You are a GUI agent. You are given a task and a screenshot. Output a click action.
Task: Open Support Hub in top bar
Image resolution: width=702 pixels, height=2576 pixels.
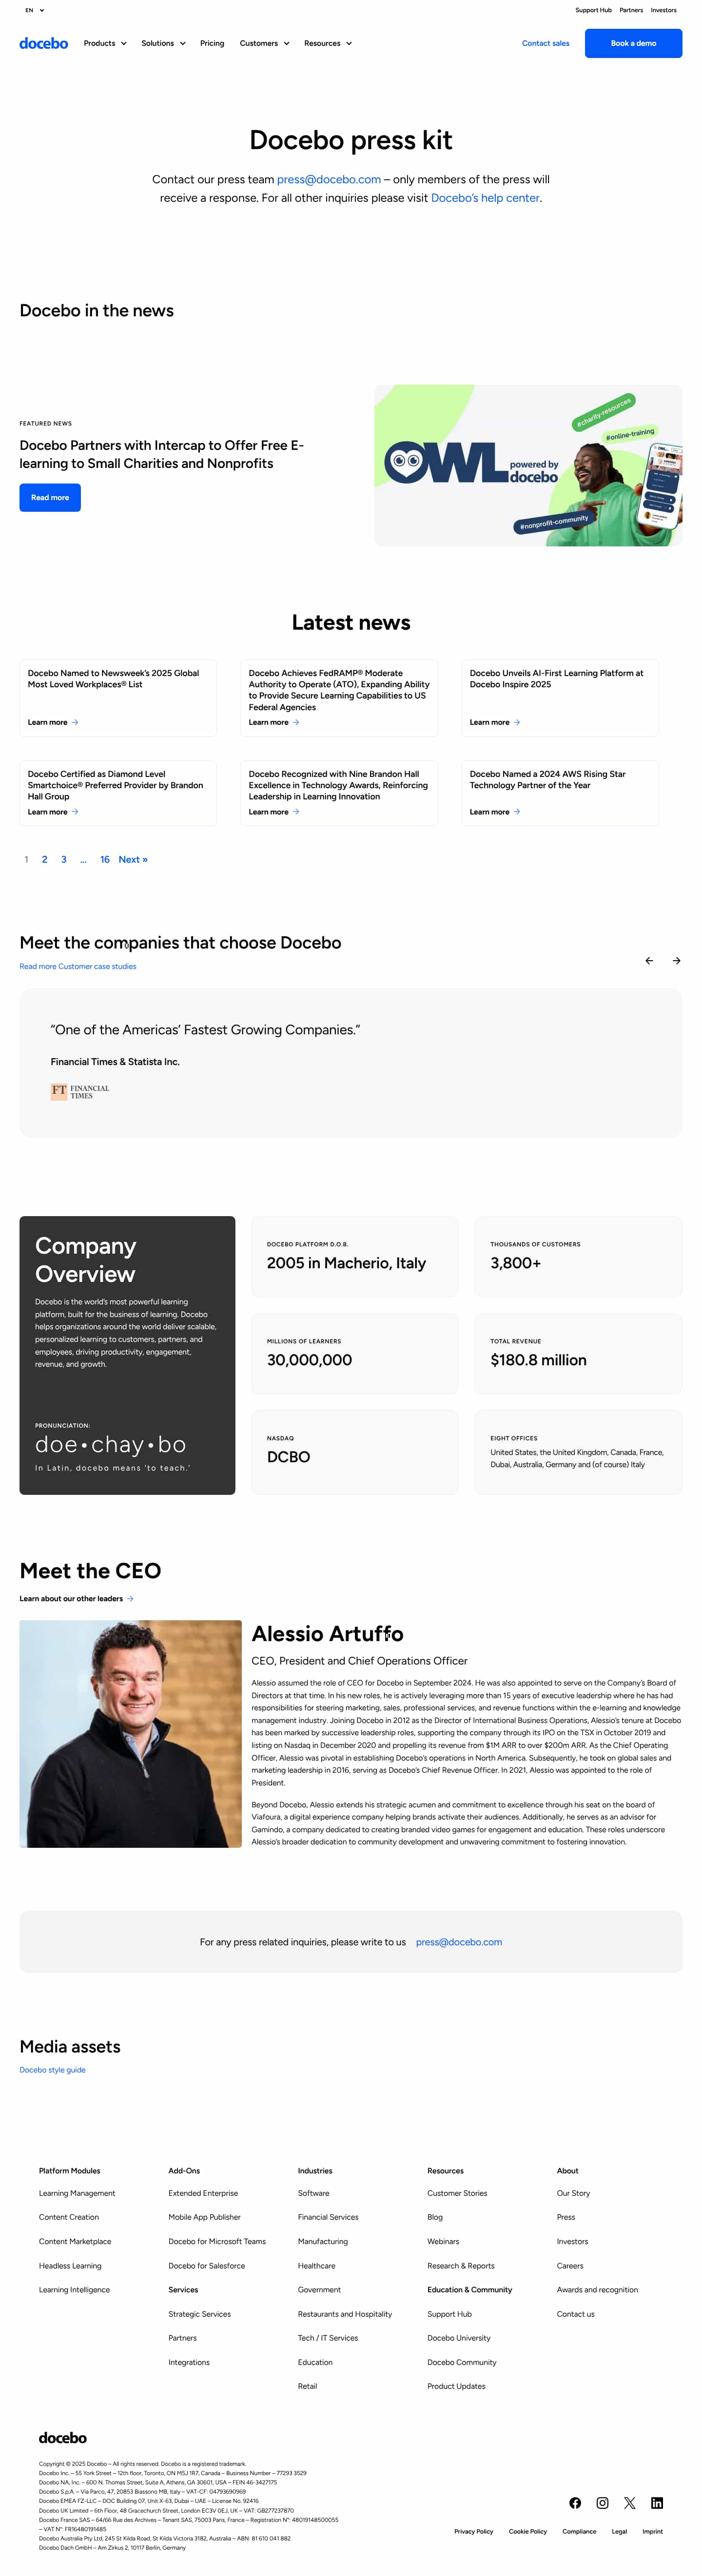coord(593,10)
